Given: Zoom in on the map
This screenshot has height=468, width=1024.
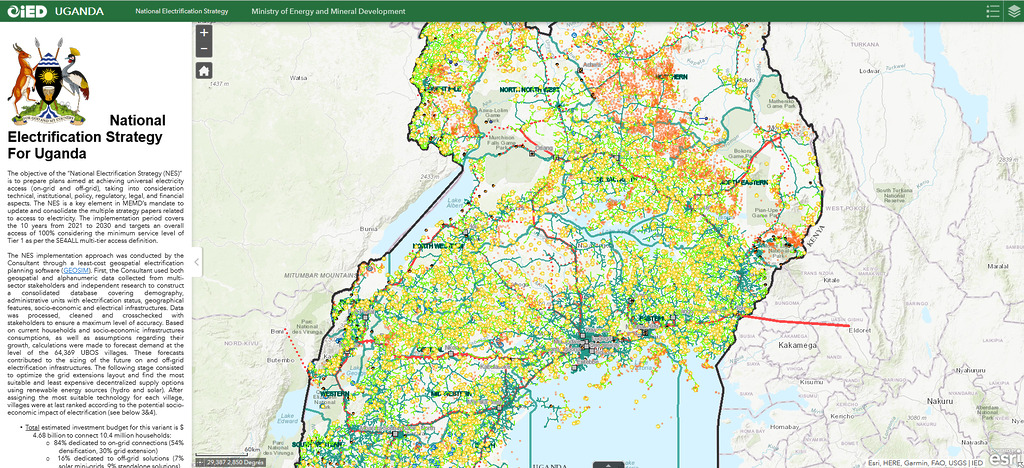Looking at the screenshot, I should (x=204, y=32).
